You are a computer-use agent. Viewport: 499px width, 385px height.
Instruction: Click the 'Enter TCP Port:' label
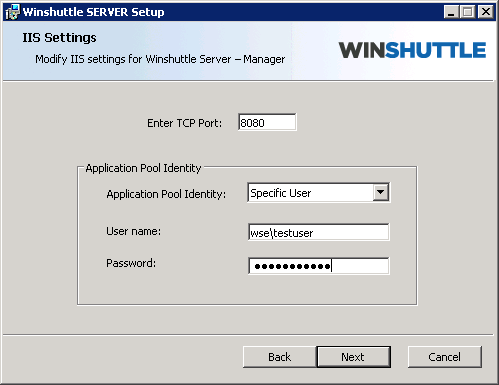184,123
